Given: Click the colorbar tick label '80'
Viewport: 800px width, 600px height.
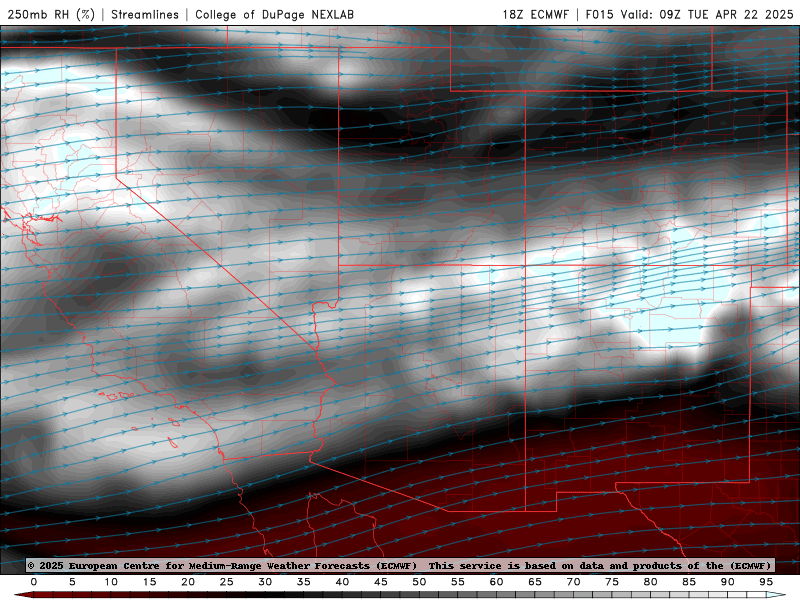Looking at the screenshot, I should click(x=651, y=582).
